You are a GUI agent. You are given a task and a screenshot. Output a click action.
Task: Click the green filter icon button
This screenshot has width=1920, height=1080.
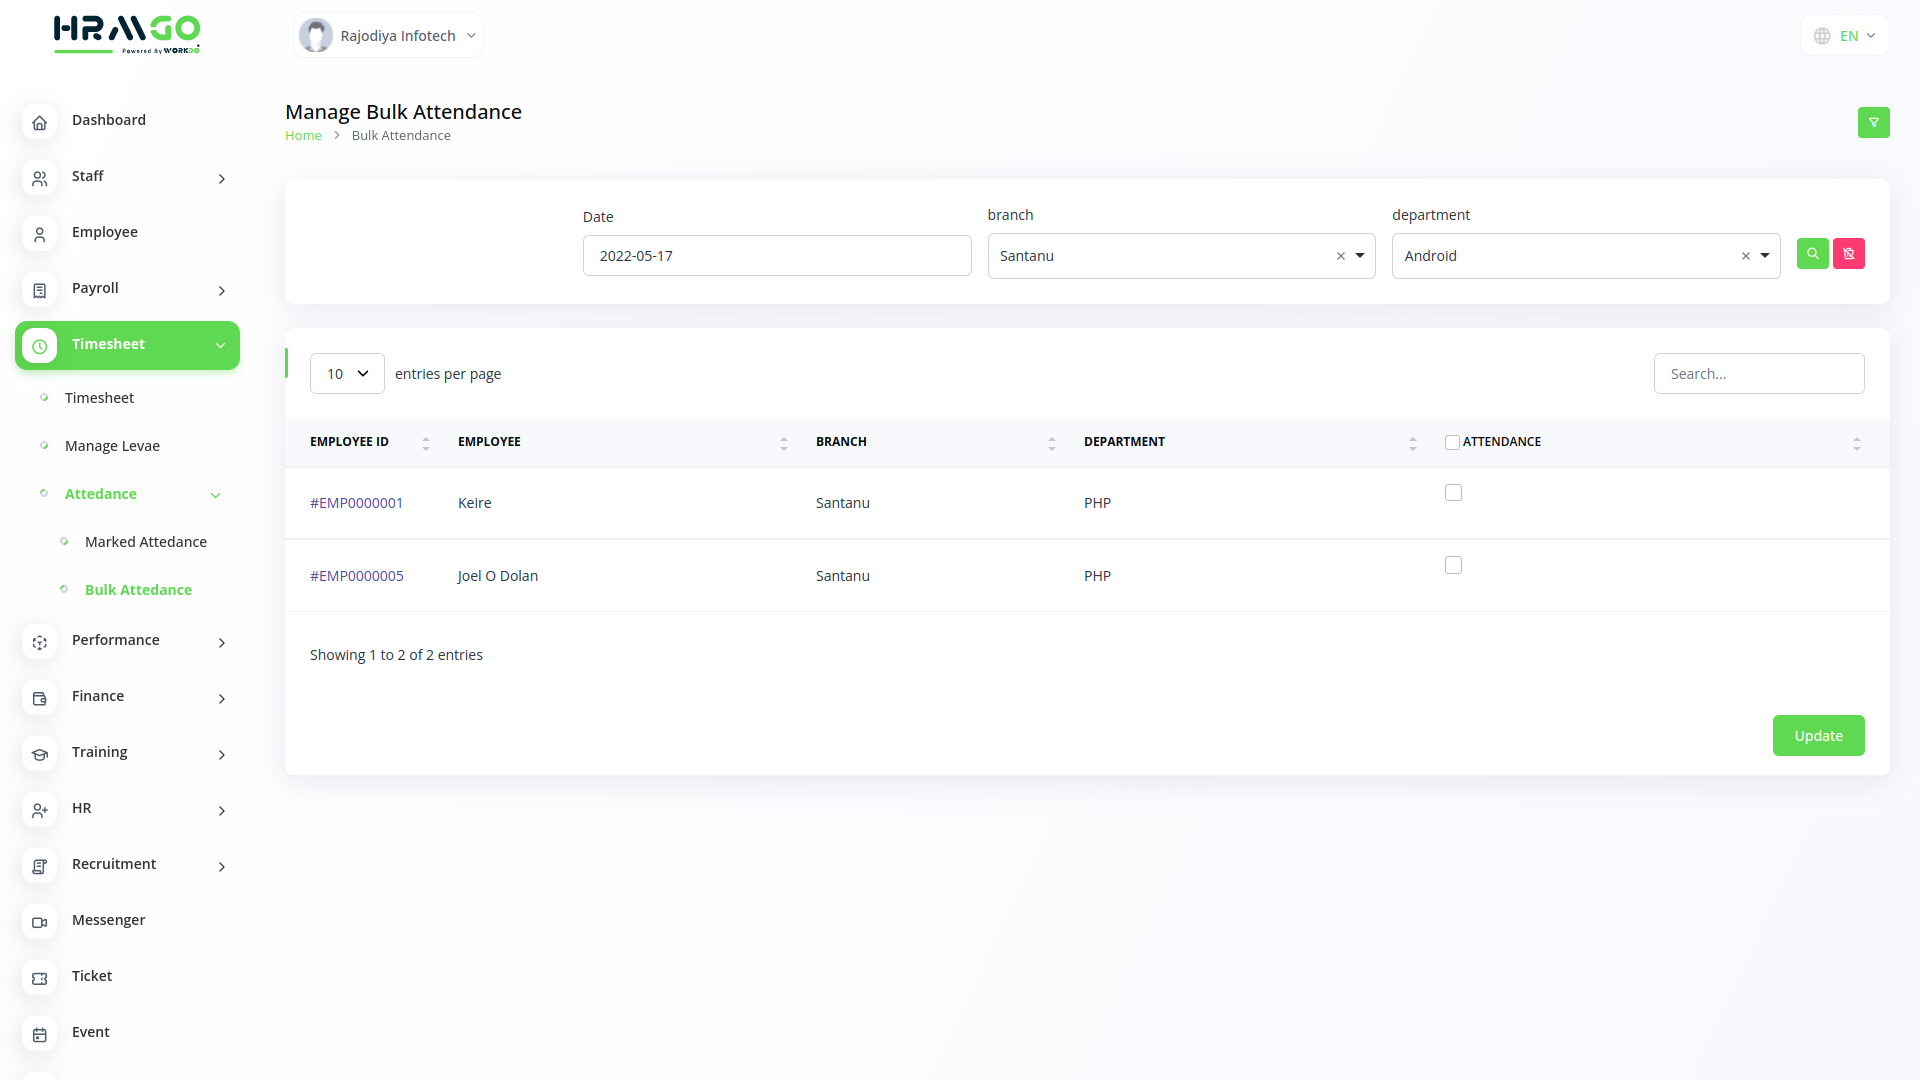pos(1873,122)
